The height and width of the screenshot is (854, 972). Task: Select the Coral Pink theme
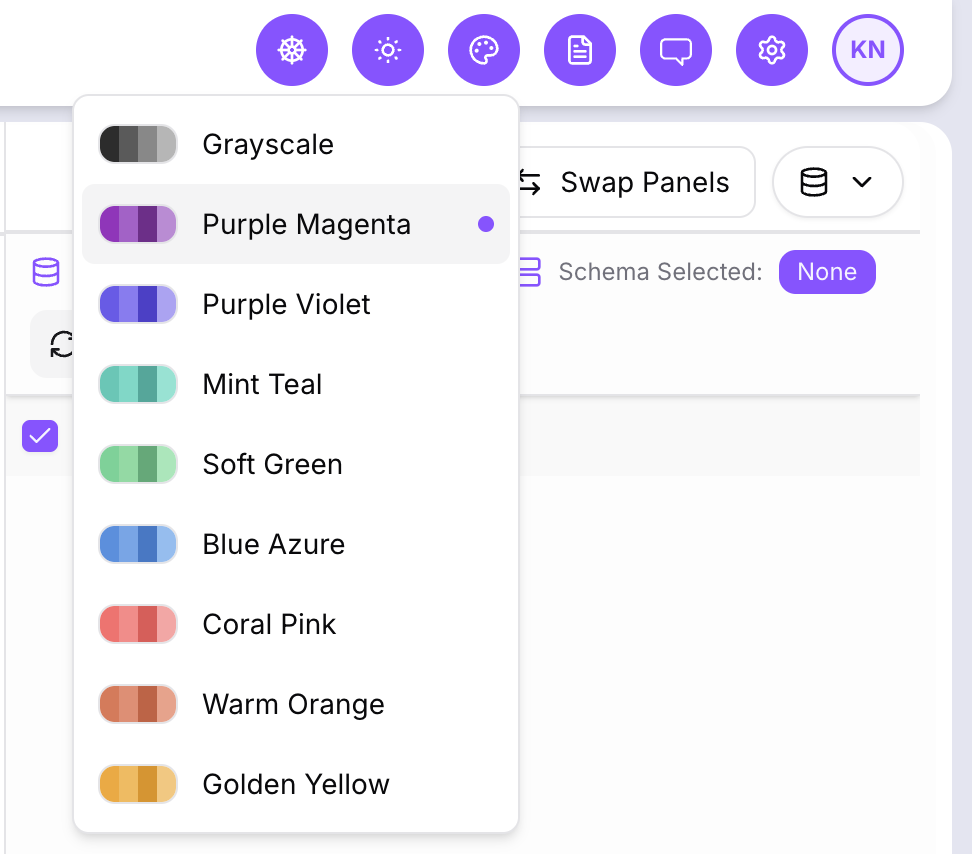click(268, 624)
